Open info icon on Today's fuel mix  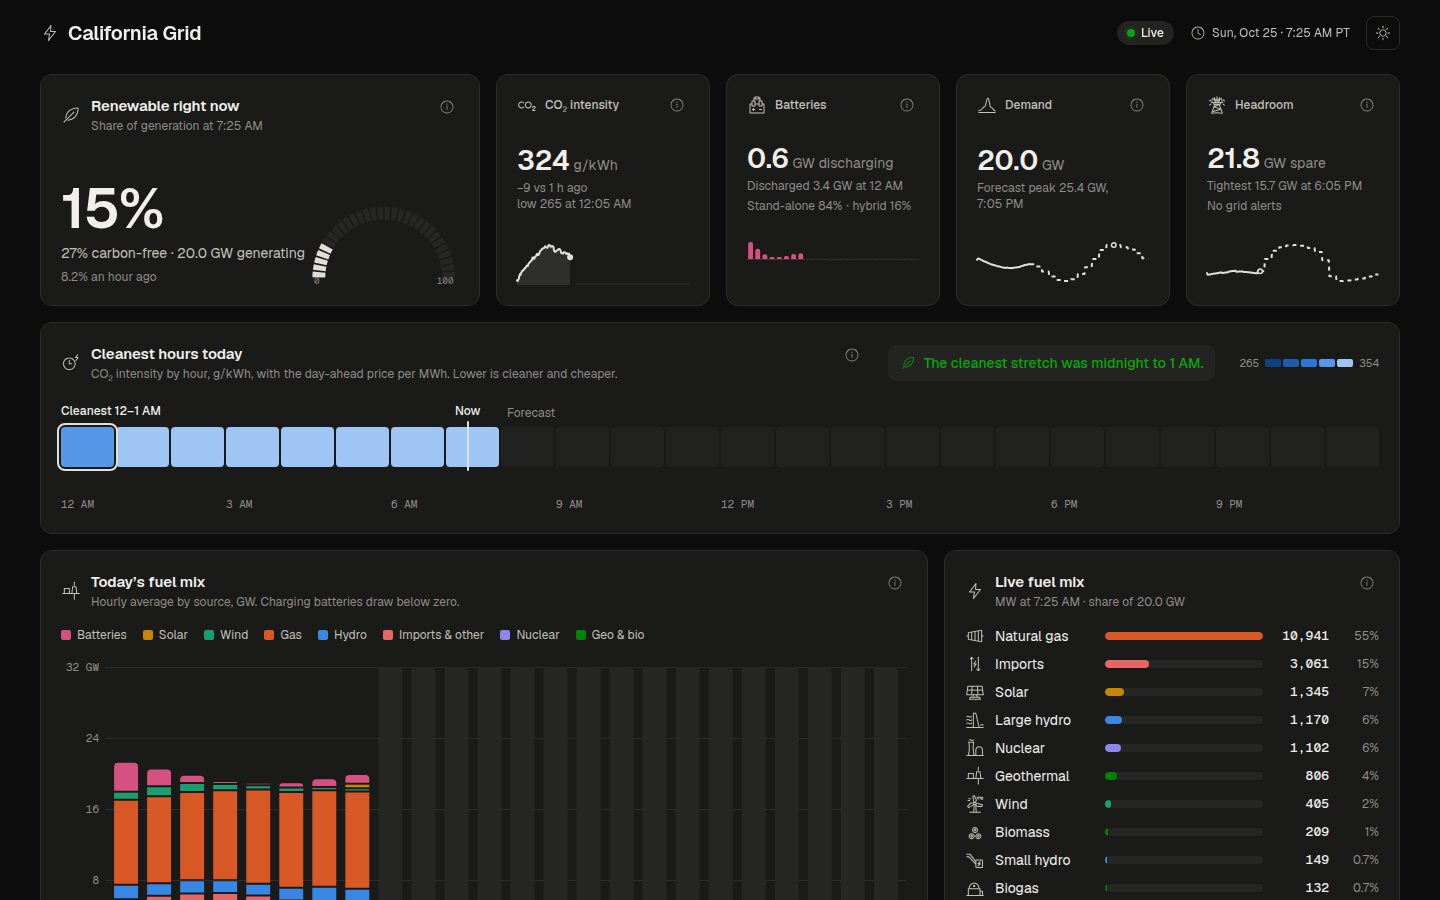pyautogui.click(x=895, y=583)
